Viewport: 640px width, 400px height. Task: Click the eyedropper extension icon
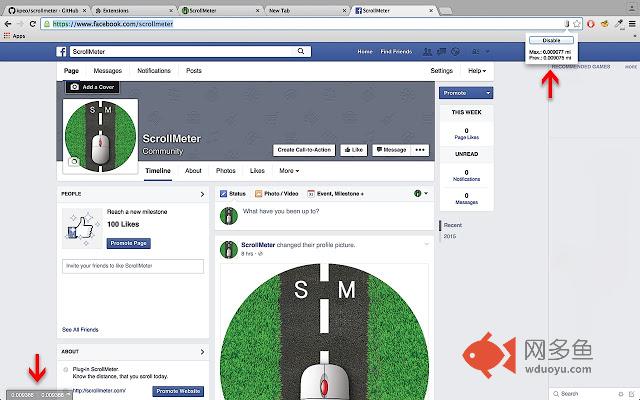click(619, 24)
